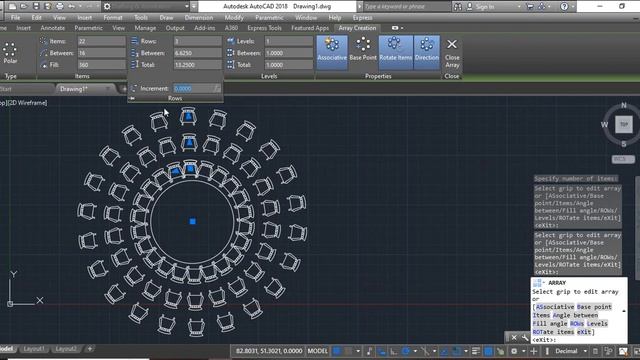
Task: Click the Open file icon in Quick Access toolbar
Action: tap(24, 6)
